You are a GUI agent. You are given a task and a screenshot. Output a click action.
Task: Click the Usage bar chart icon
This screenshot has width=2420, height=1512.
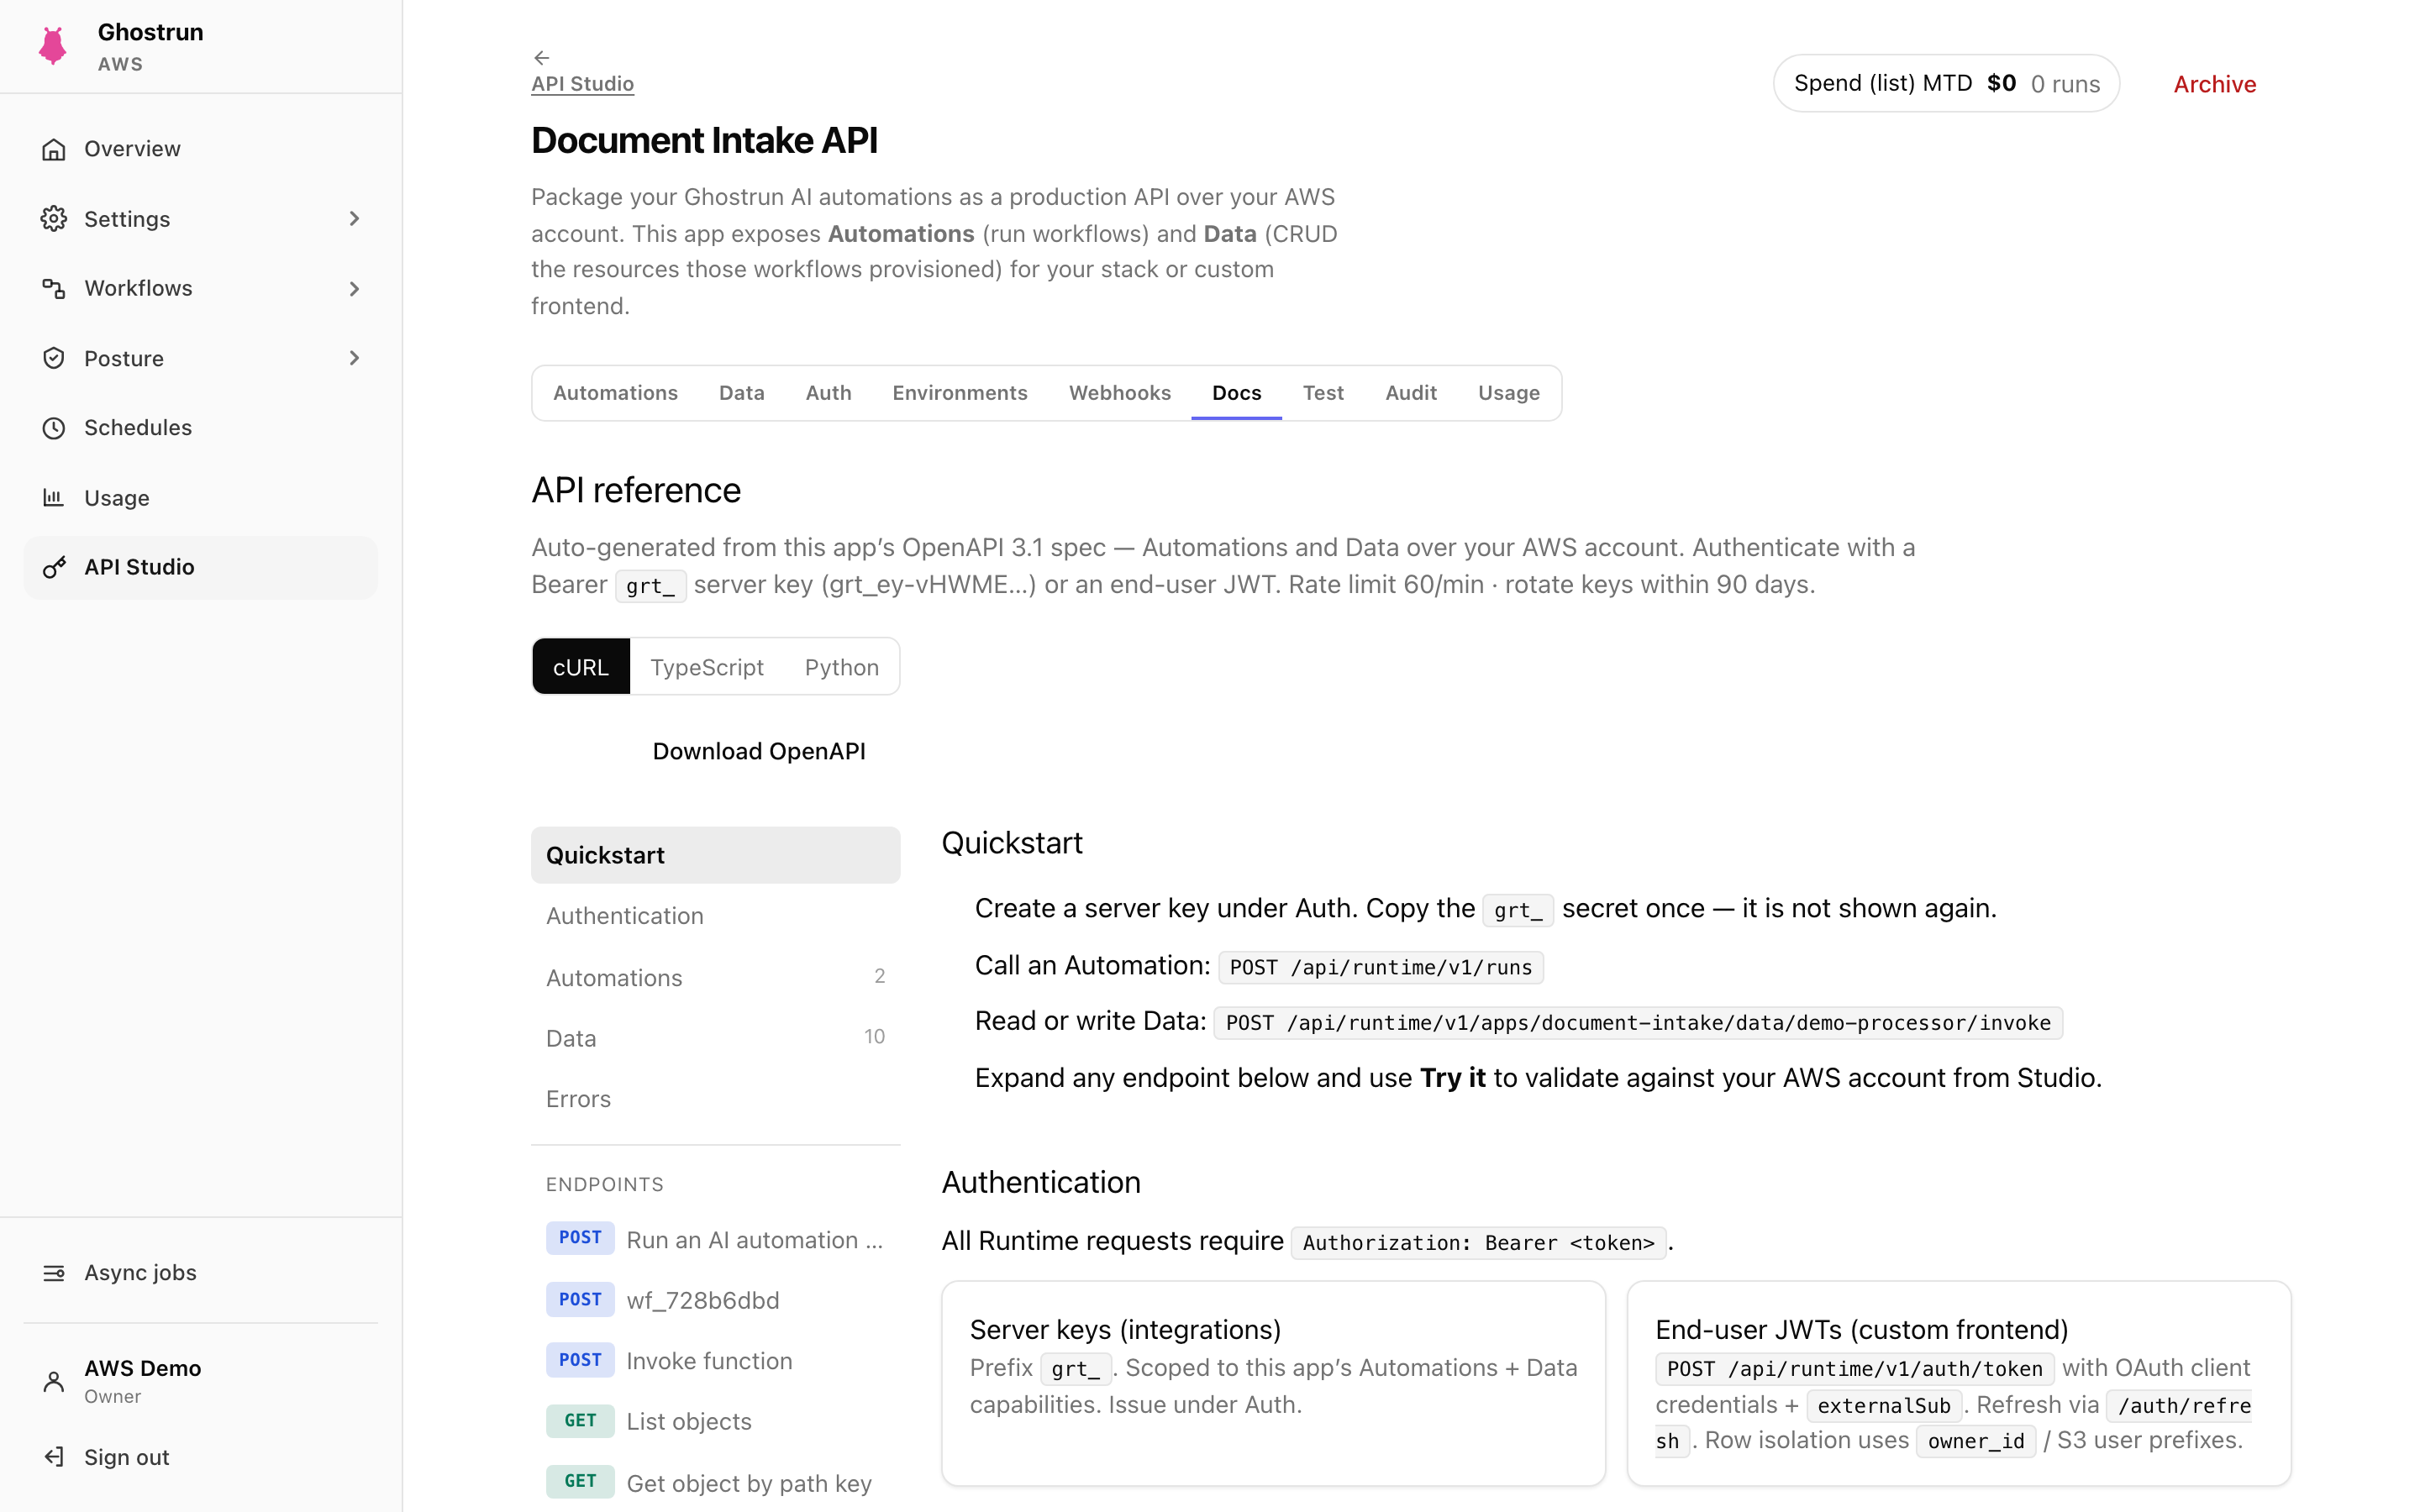click(54, 497)
